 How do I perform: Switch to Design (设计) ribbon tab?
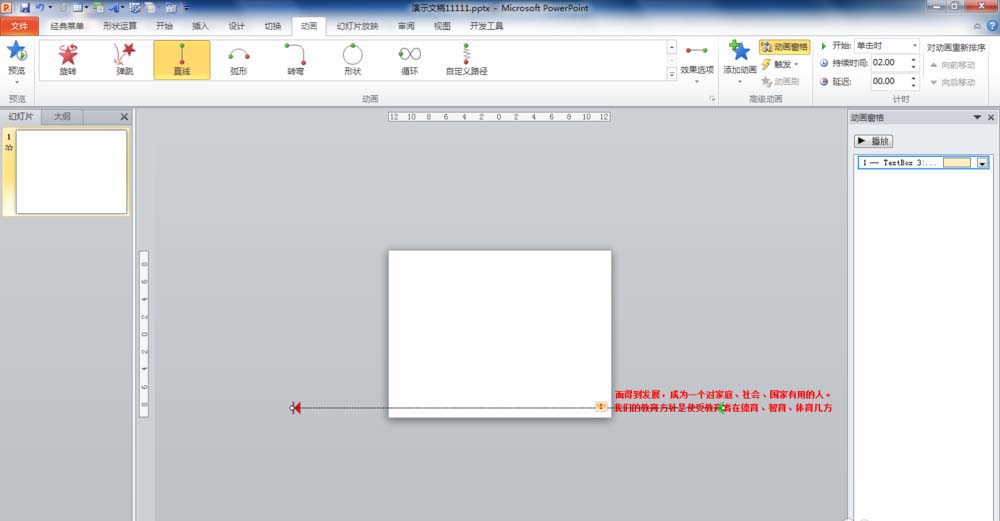point(237,26)
